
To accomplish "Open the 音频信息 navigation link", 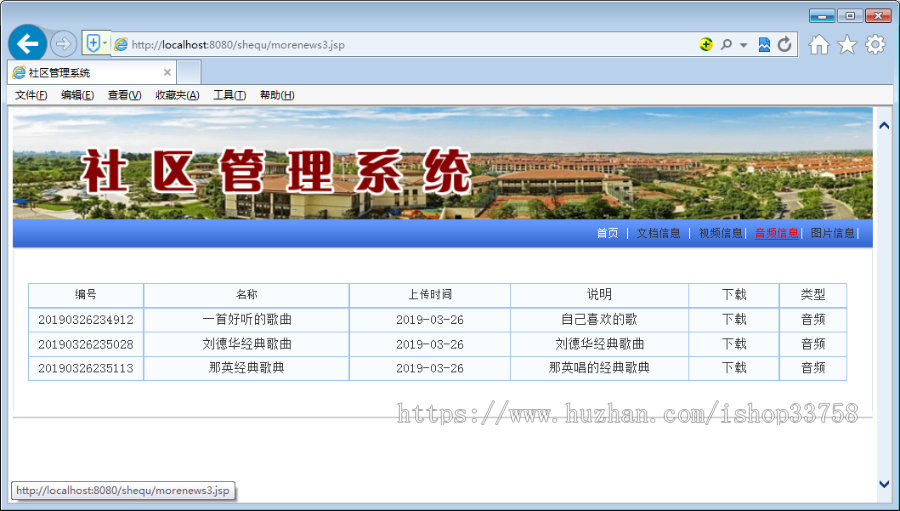I will [x=777, y=233].
